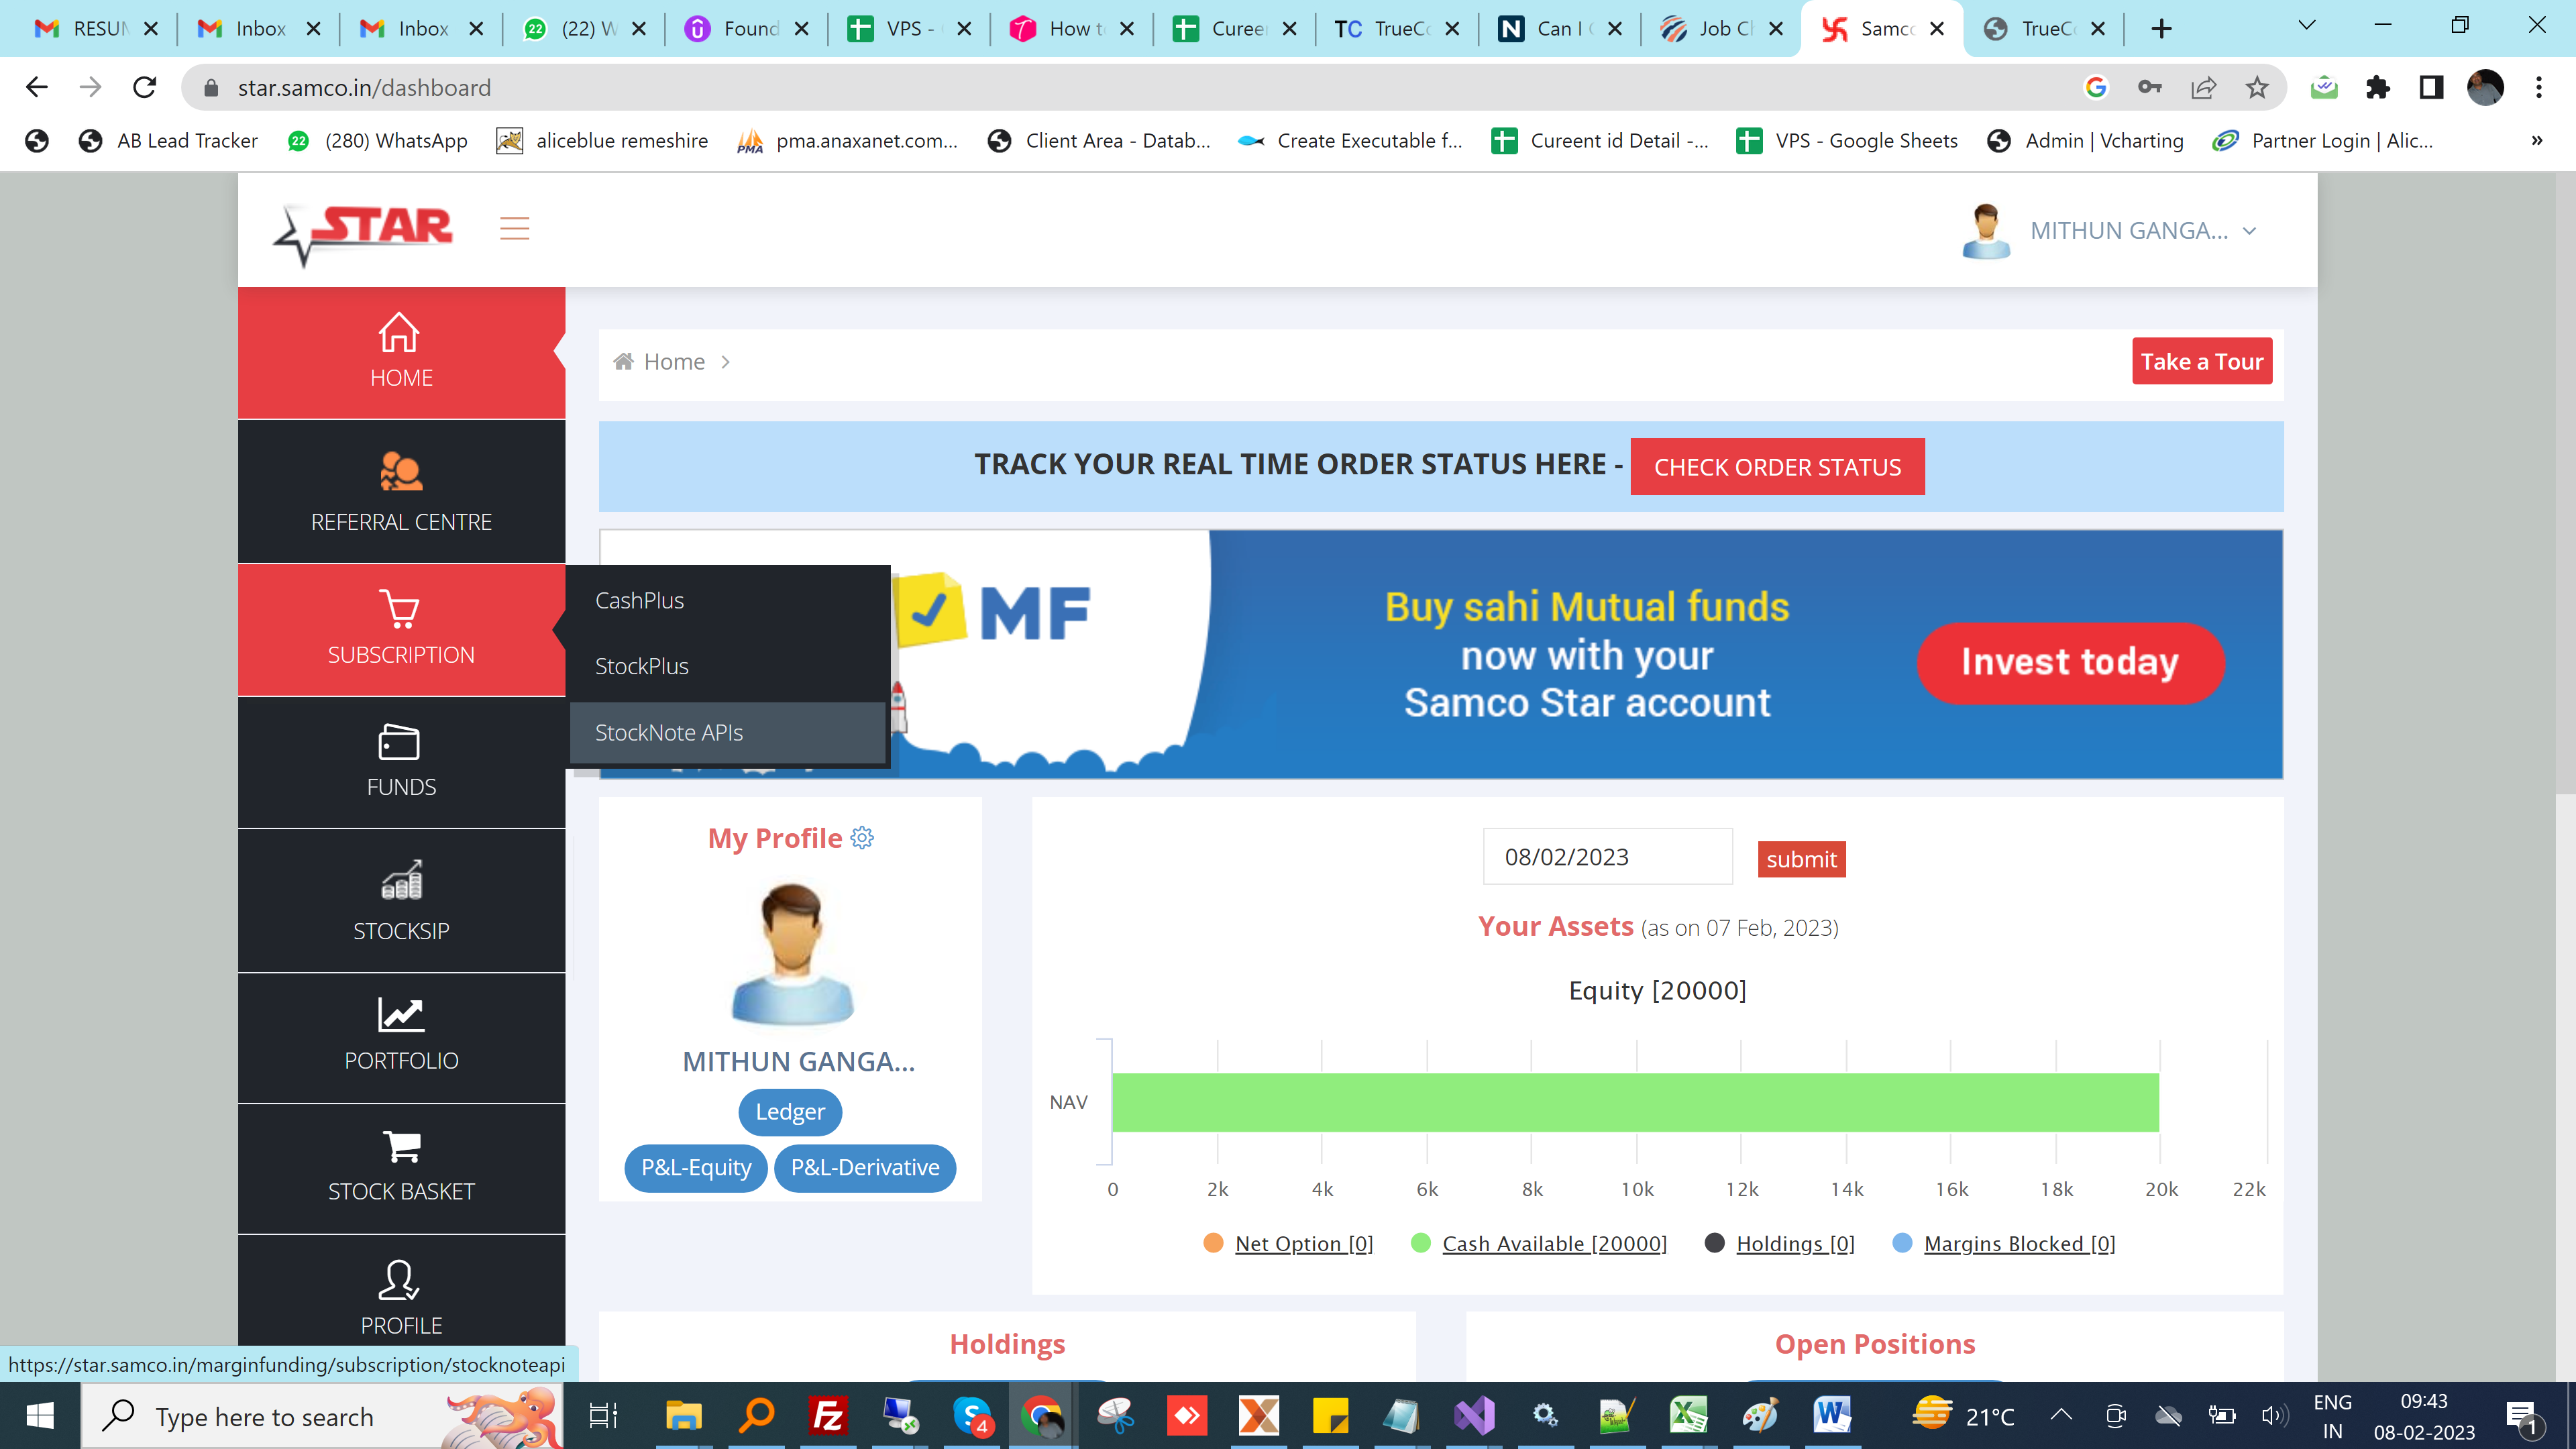Click the Invest today button
Image resolution: width=2576 pixels, height=1449 pixels.
pyautogui.click(x=2070, y=662)
